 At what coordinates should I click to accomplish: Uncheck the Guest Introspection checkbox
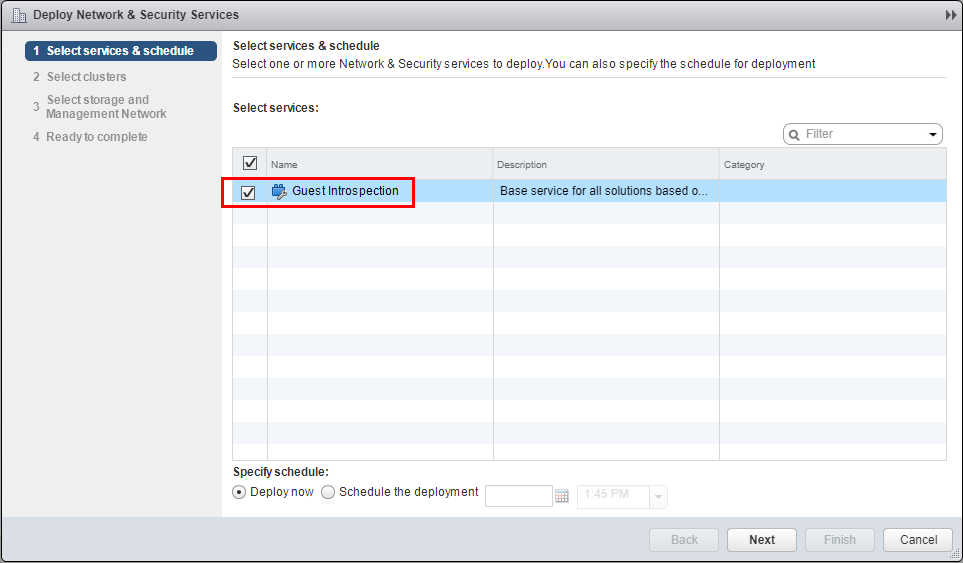(x=248, y=192)
